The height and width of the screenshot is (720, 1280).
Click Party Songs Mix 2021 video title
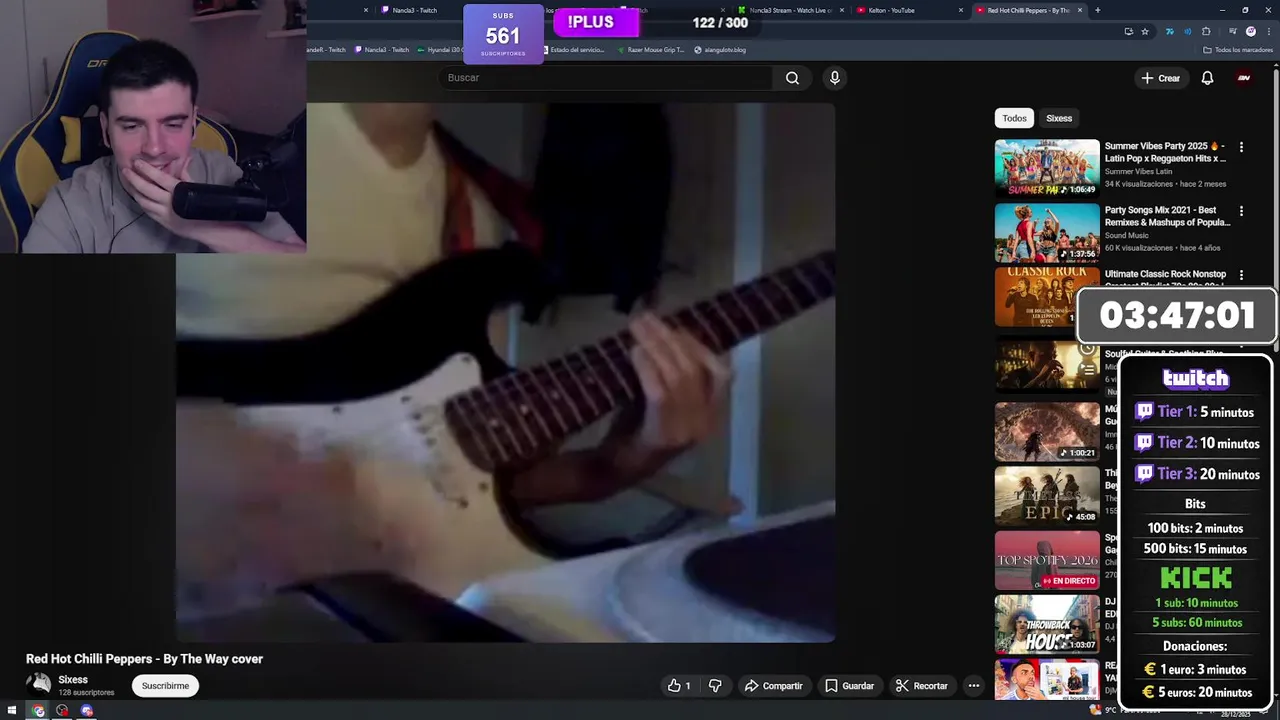[x=1167, y=216]
